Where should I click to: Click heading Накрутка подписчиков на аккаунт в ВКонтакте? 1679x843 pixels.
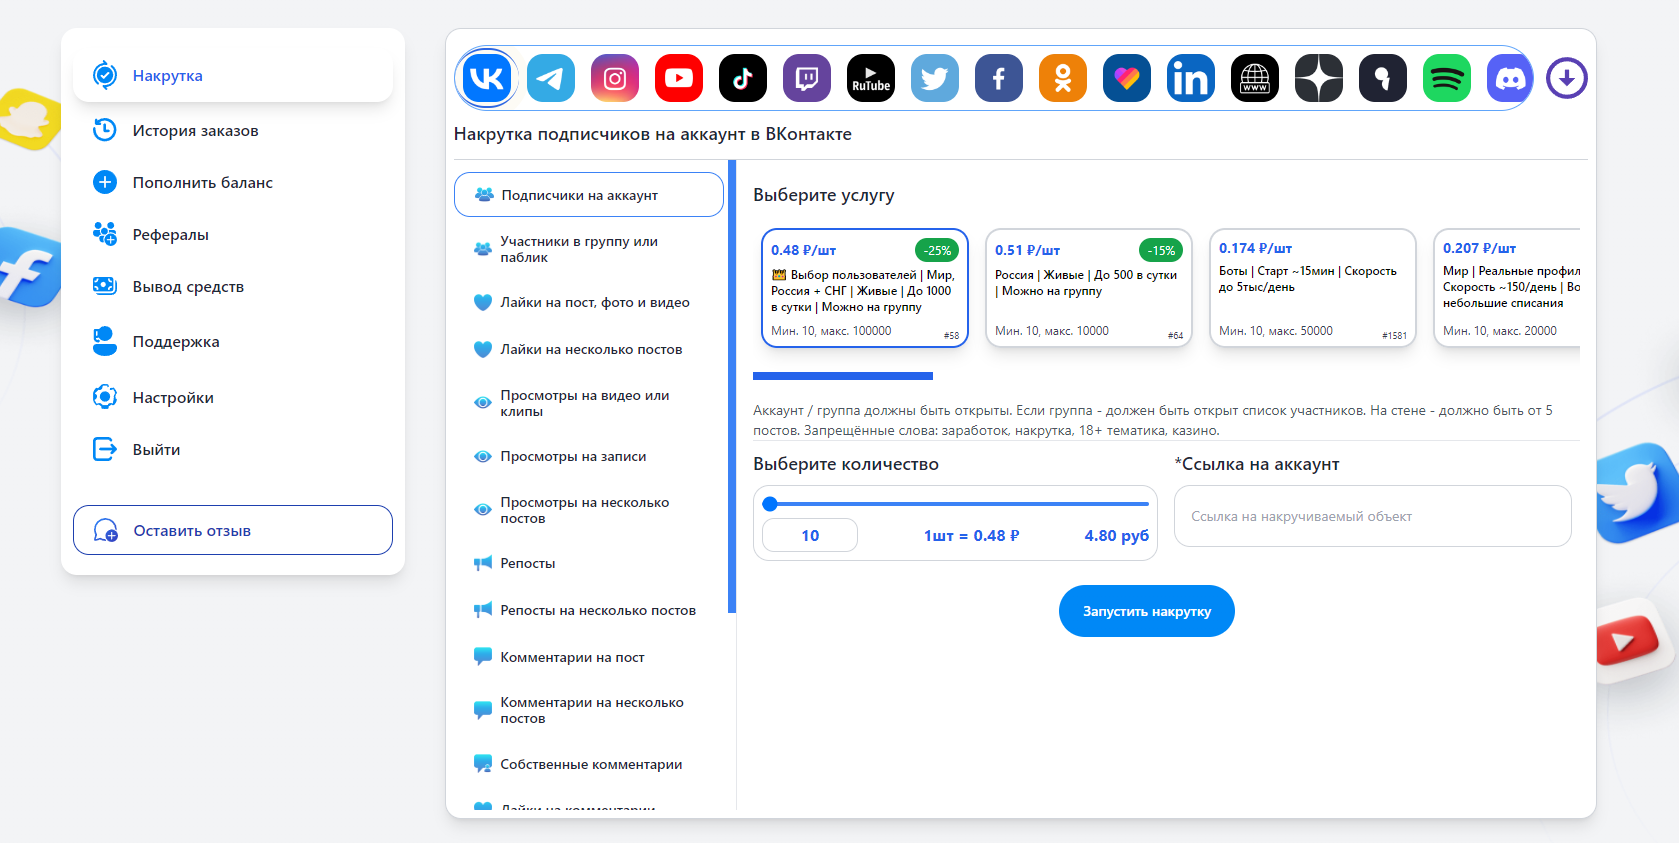[653, 134]
